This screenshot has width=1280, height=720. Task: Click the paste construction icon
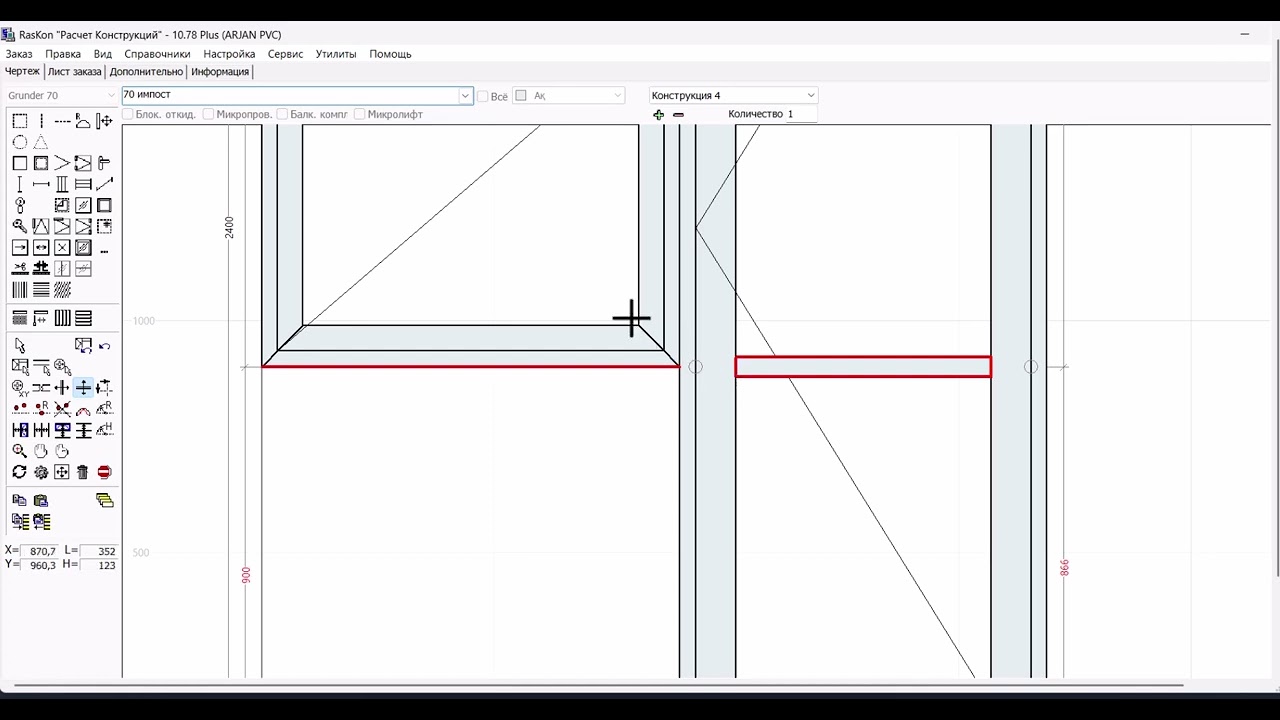tap(41, 500)
